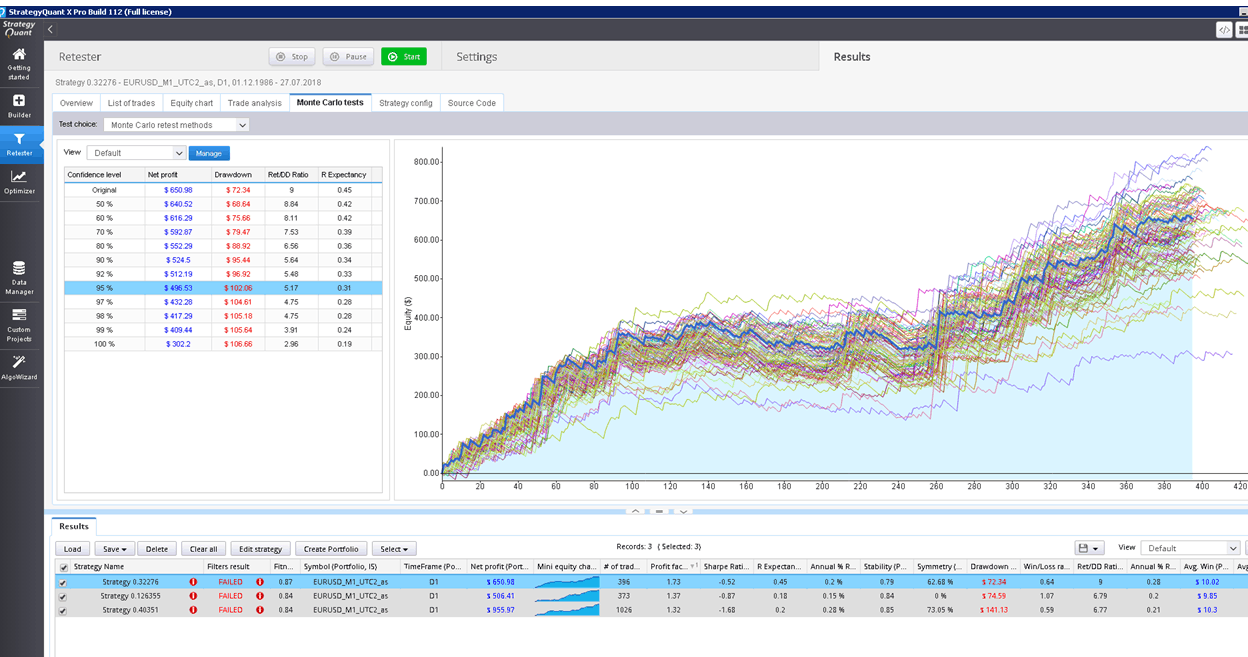This screenshot has height=657, width=1248.
Task: Open Data Manager from sidebar
Action: tap(19, 277)
